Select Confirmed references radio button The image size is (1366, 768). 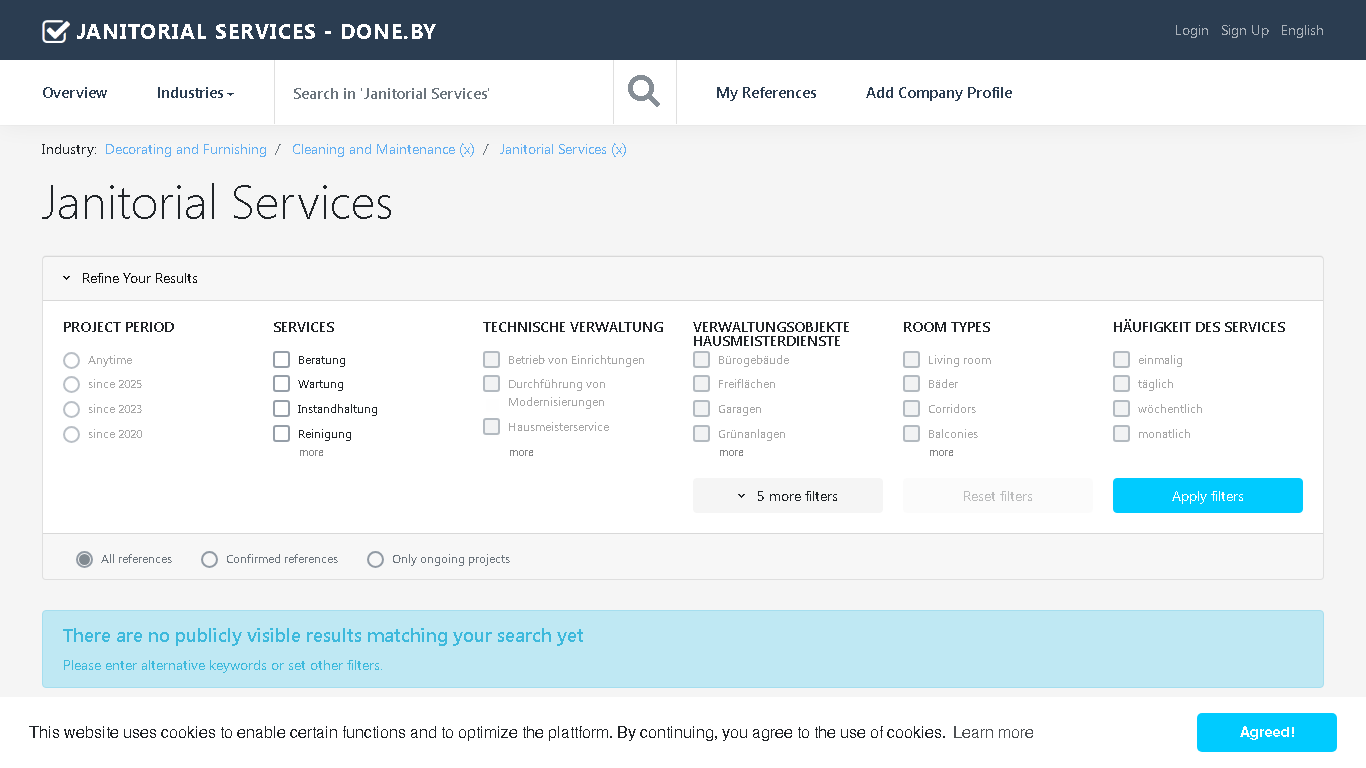pos(209,559)
